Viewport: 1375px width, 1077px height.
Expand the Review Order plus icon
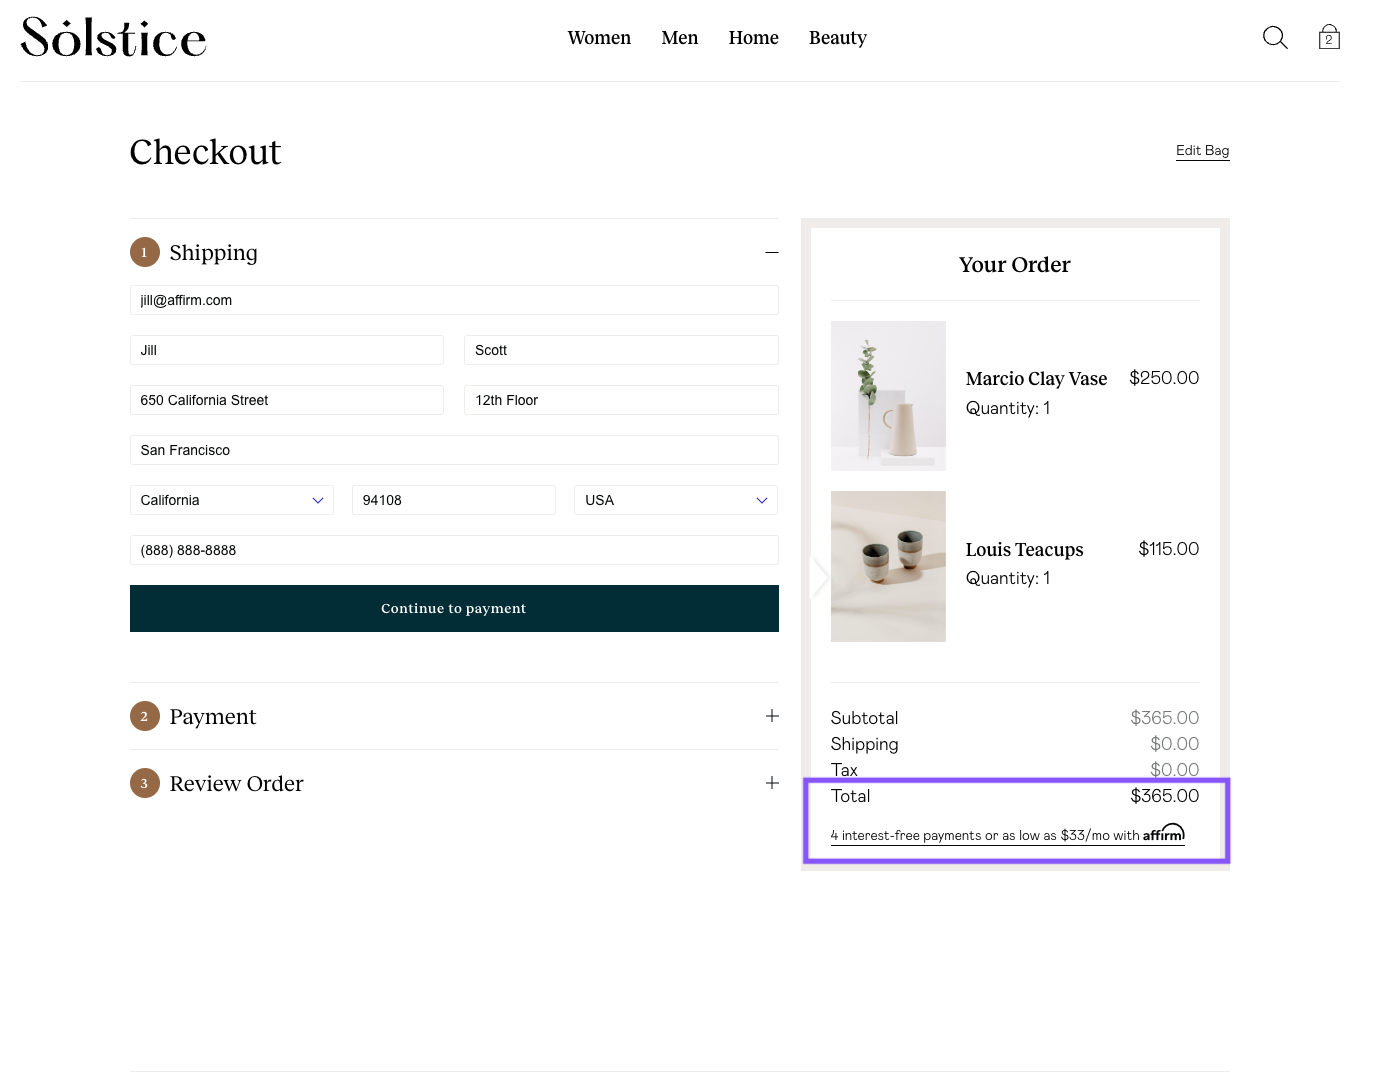pos(772,783)
